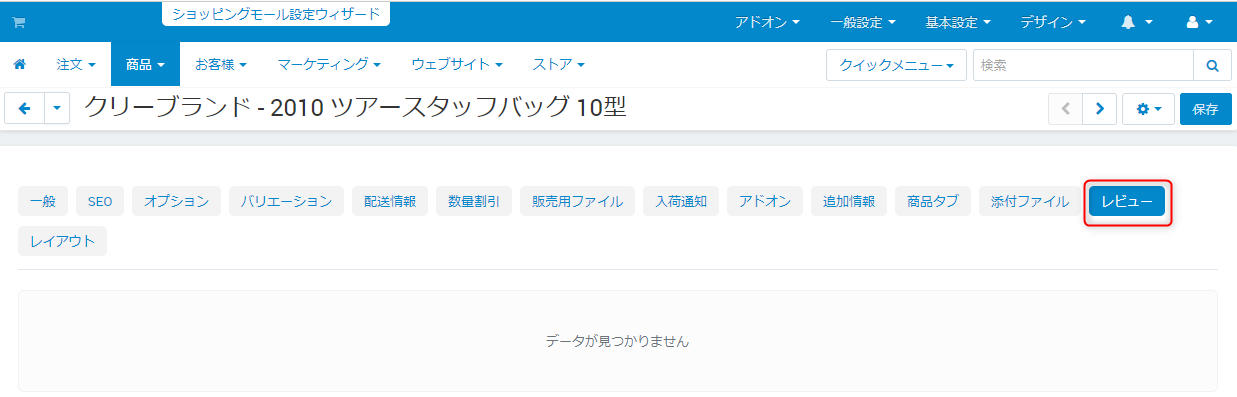The width and height of the screenshot is (1237, 397).
Task: Expand the ストア menu
Action: [x=559, y=64]
